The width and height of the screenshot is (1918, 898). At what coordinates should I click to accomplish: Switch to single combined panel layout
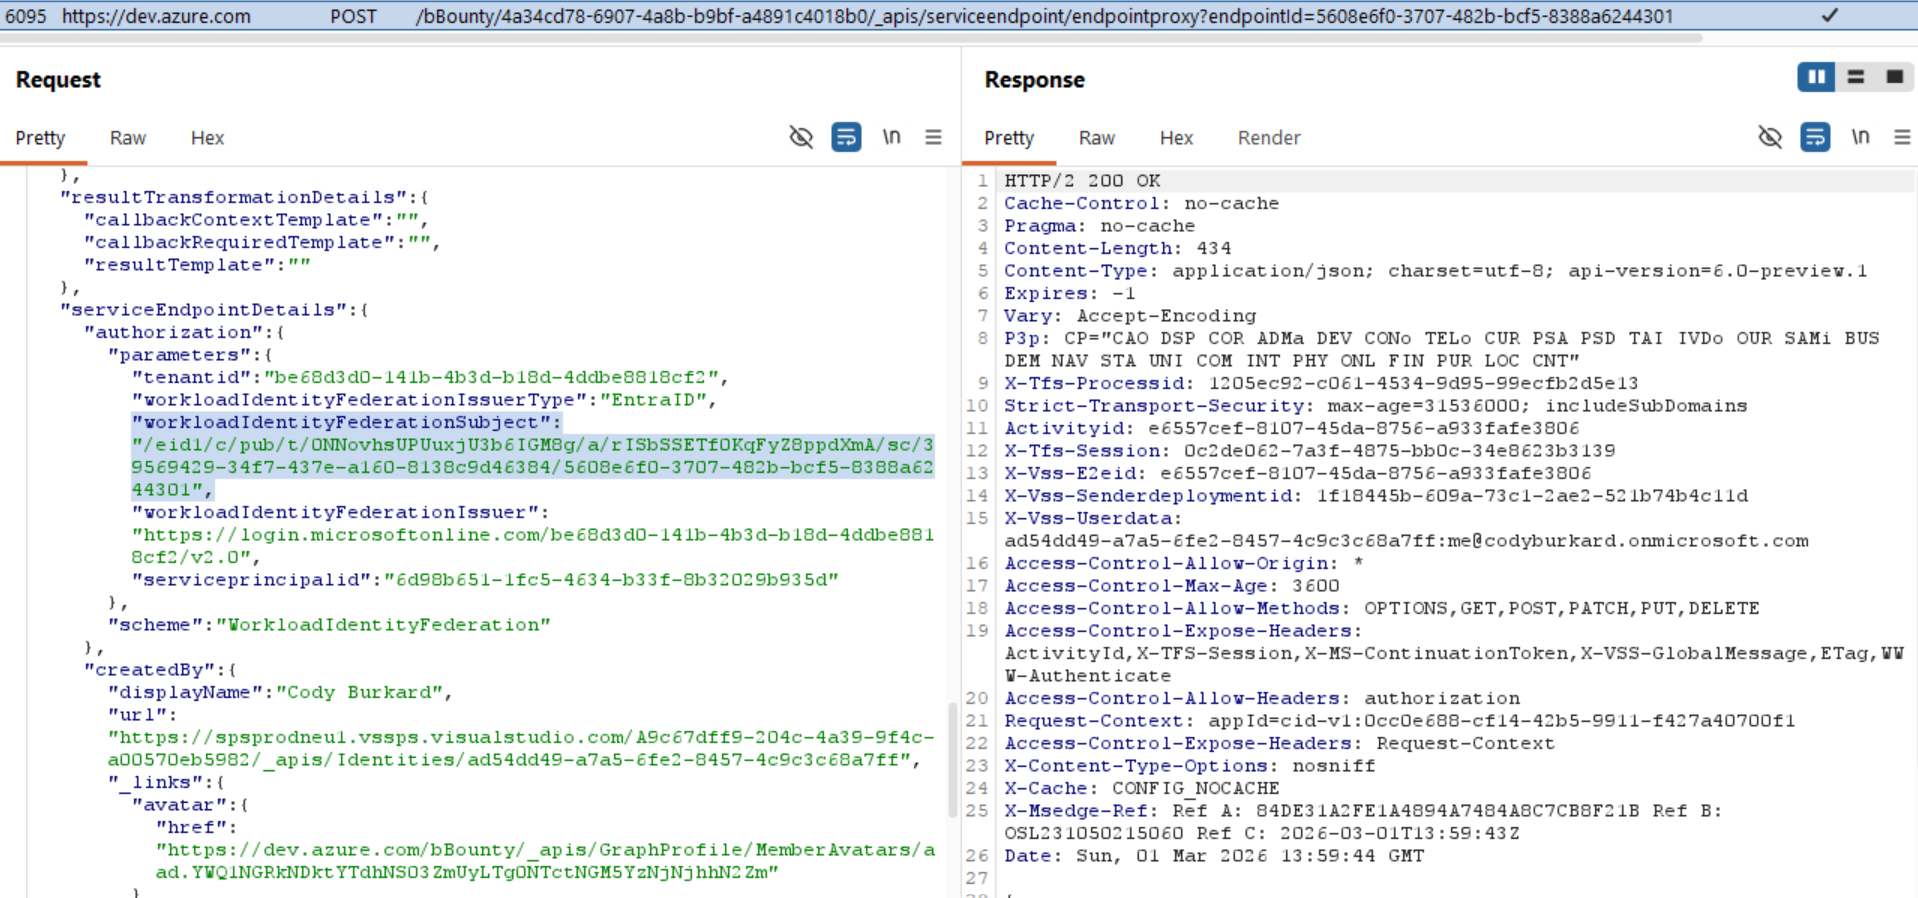pos(1894,77)
